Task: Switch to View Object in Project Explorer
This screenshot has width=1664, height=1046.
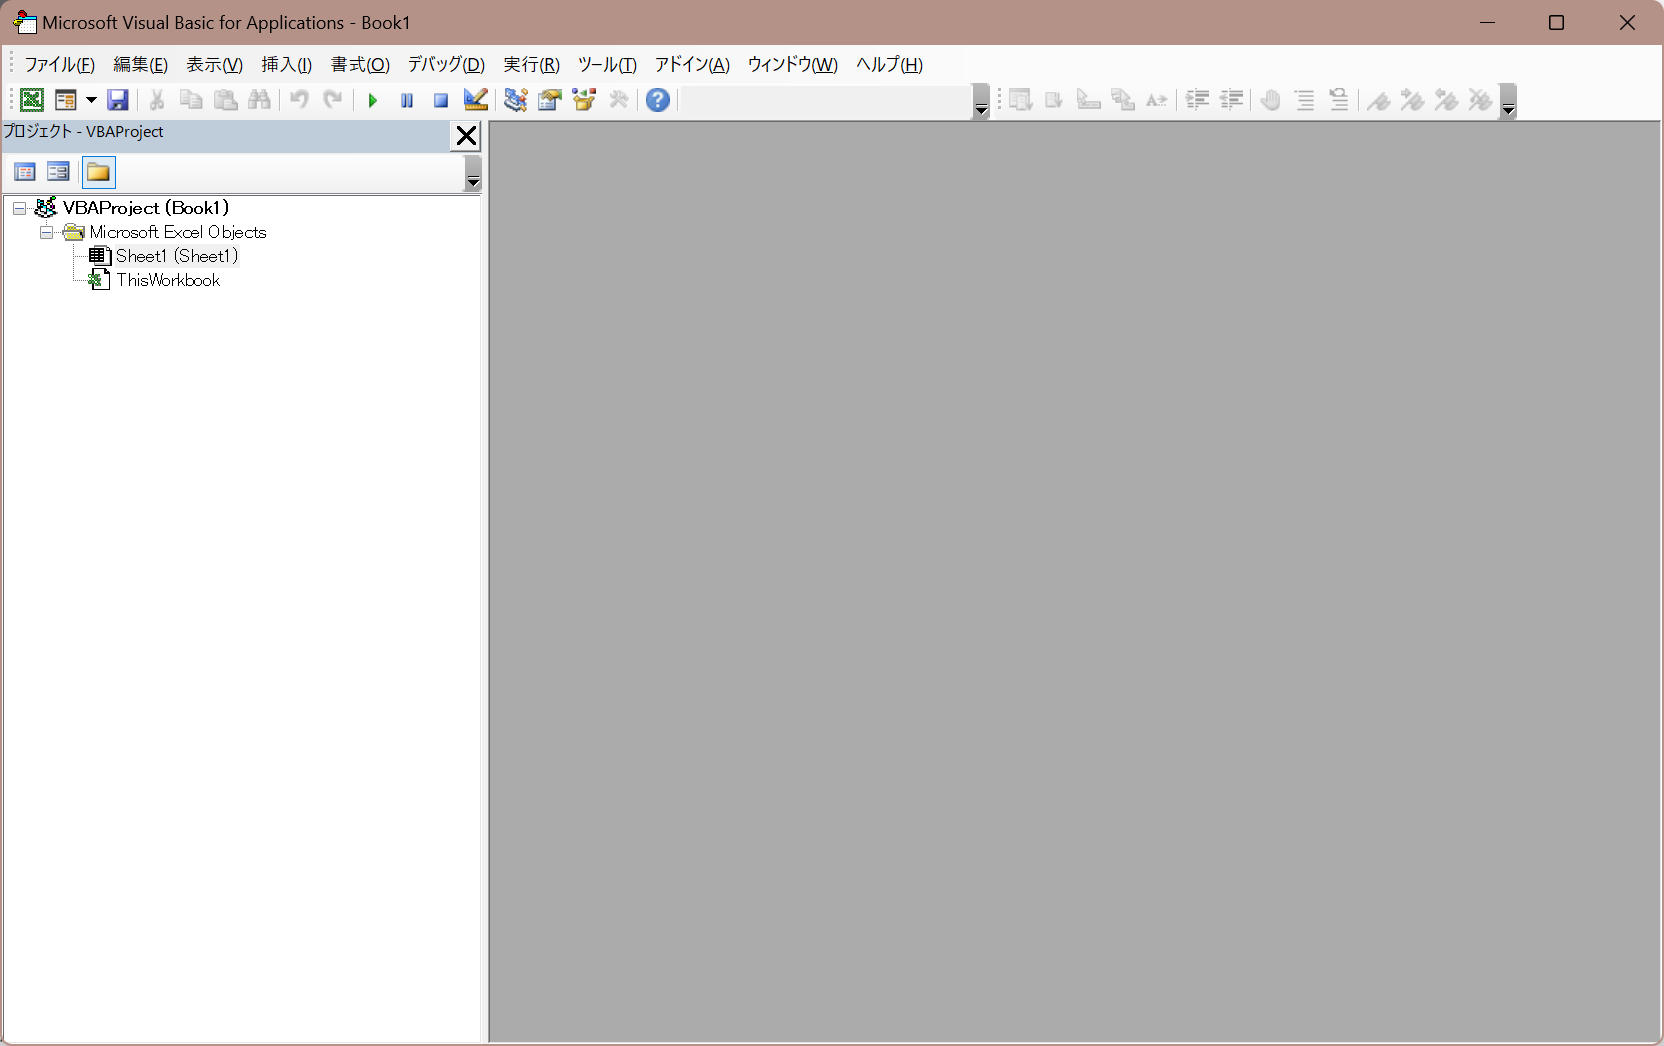Action: (58, 172)
